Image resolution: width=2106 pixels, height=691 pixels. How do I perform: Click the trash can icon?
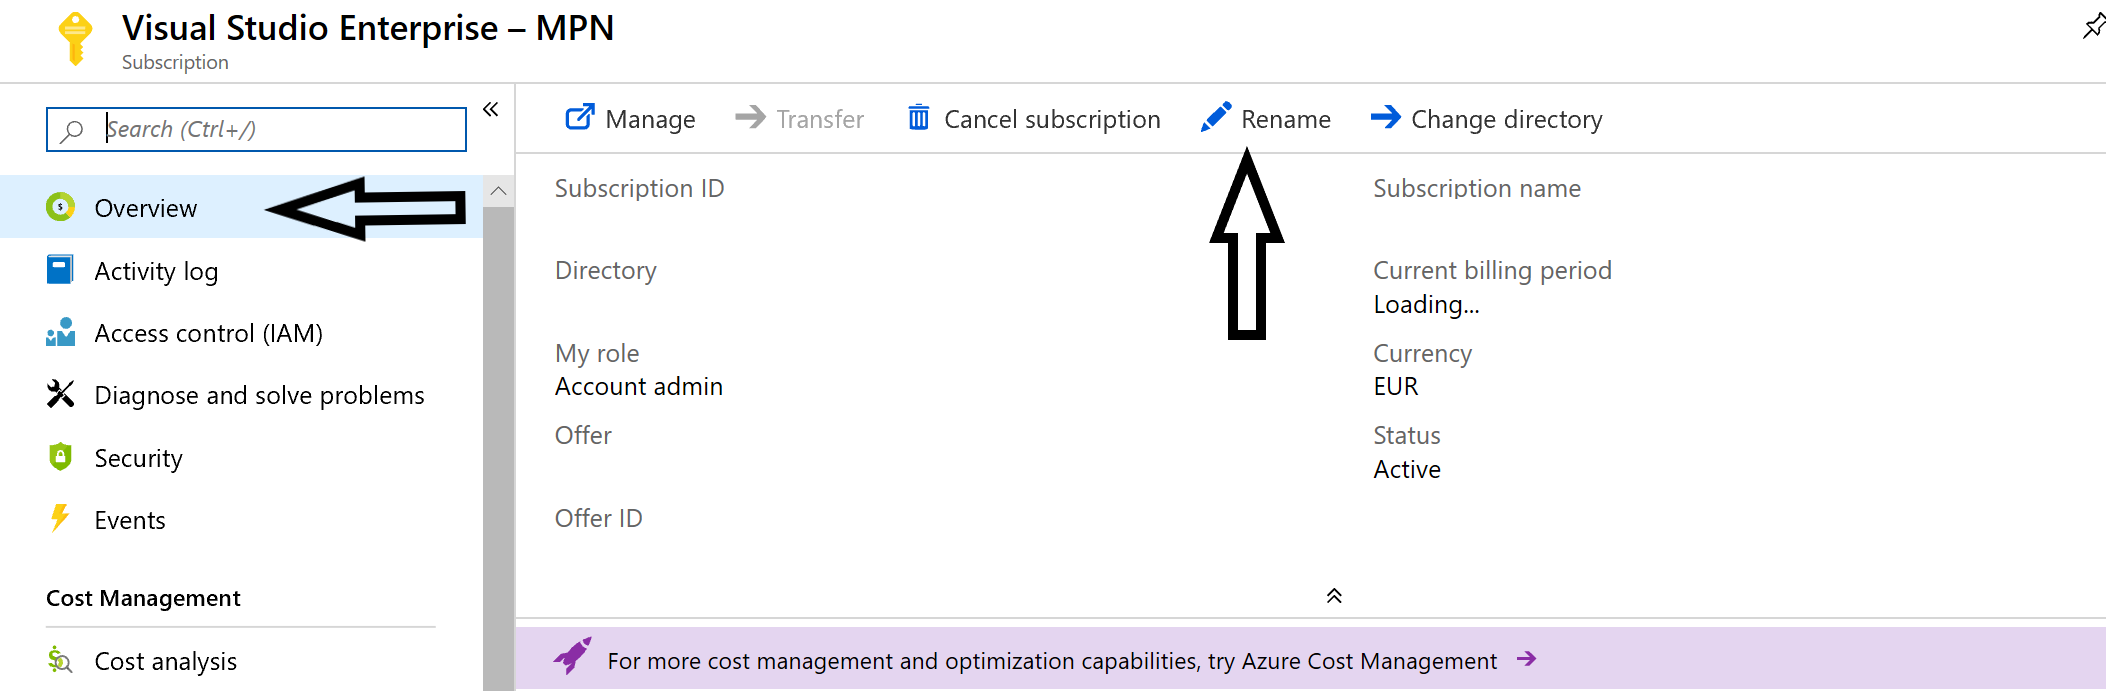click(x=918, y=118)
